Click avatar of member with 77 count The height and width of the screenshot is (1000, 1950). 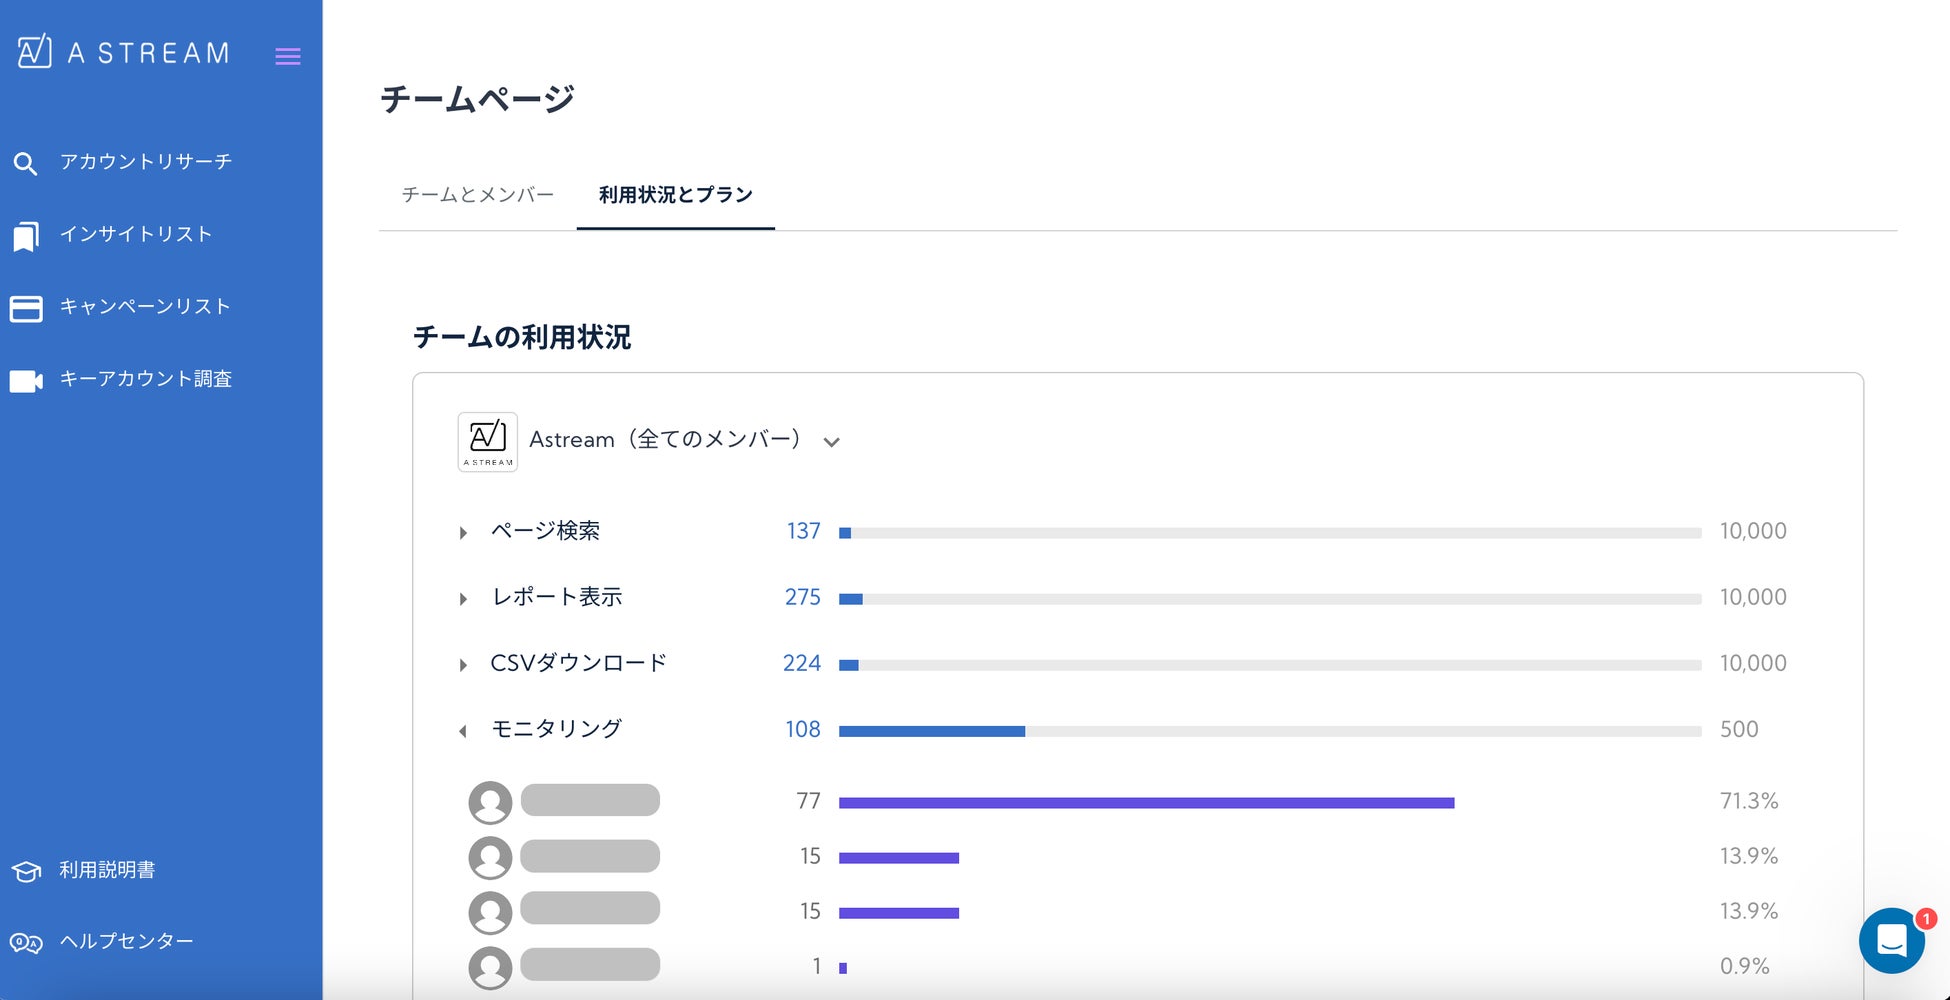coord(490,802)
